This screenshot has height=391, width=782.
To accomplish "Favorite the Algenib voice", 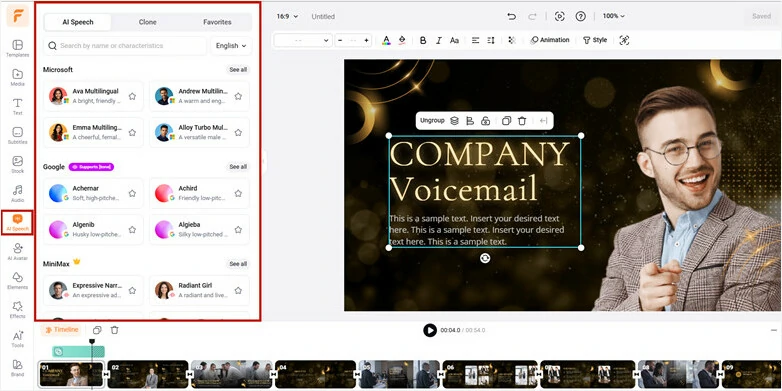I will click(x=132, y=229).
